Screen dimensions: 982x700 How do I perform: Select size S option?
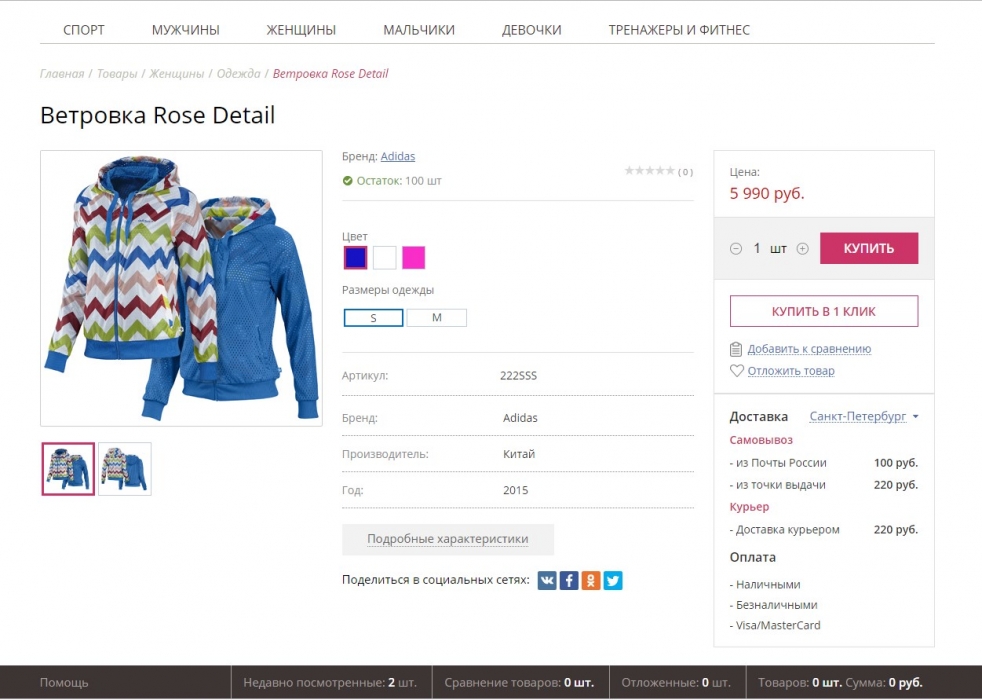click(373, 318)
